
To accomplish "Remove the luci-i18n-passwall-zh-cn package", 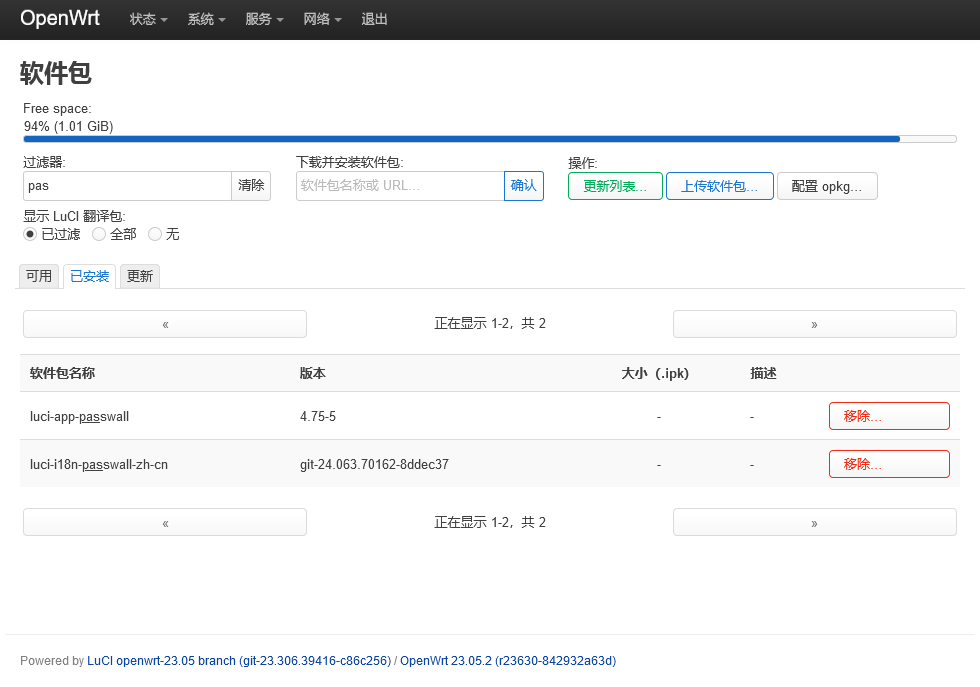I will [889, 464].
